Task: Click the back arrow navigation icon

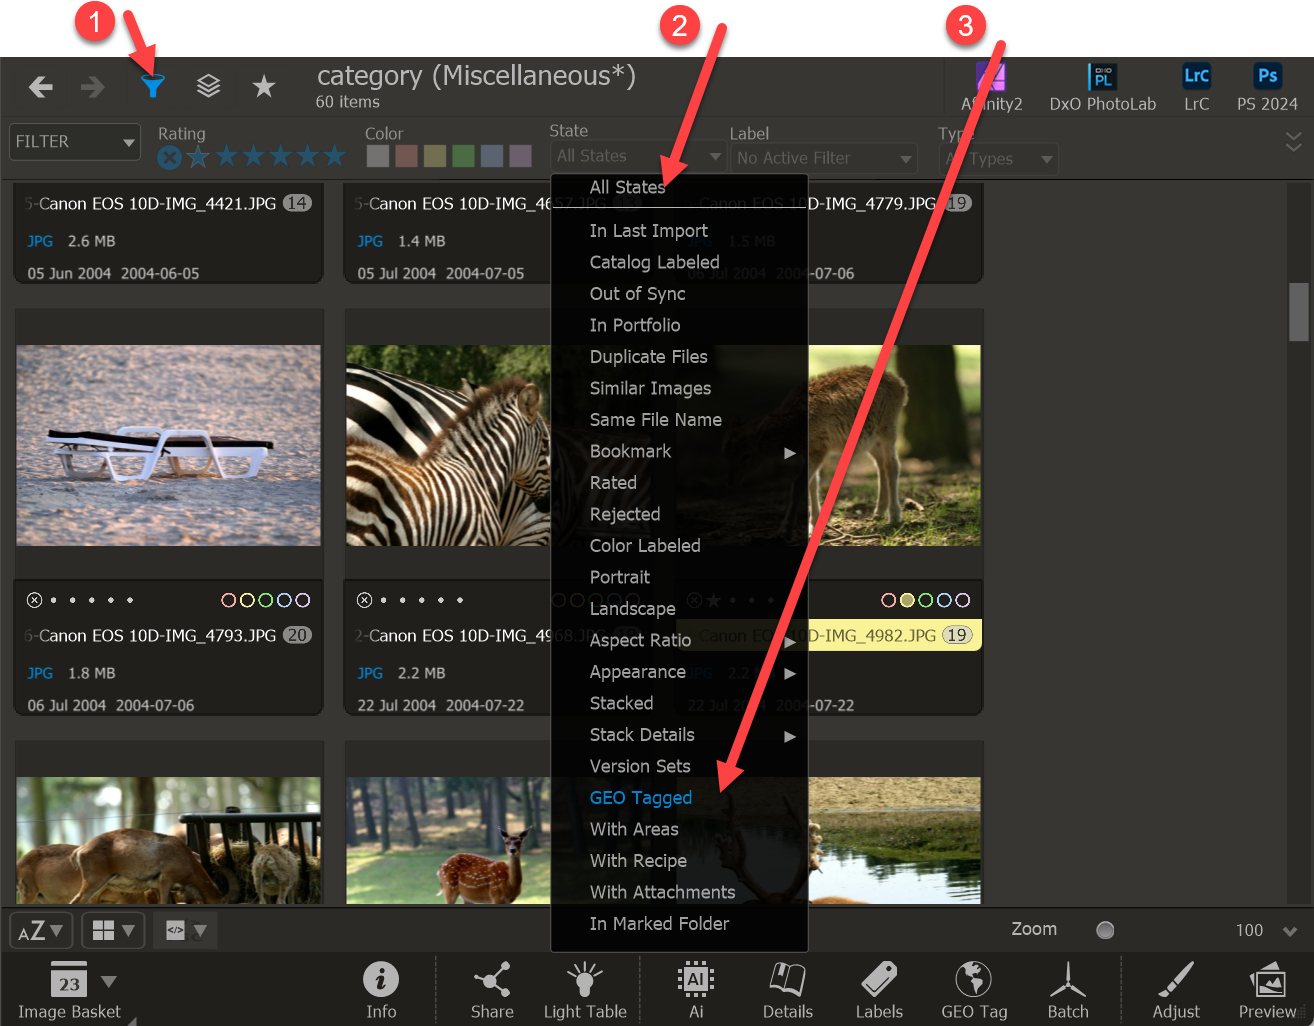Action: point(41,87)
